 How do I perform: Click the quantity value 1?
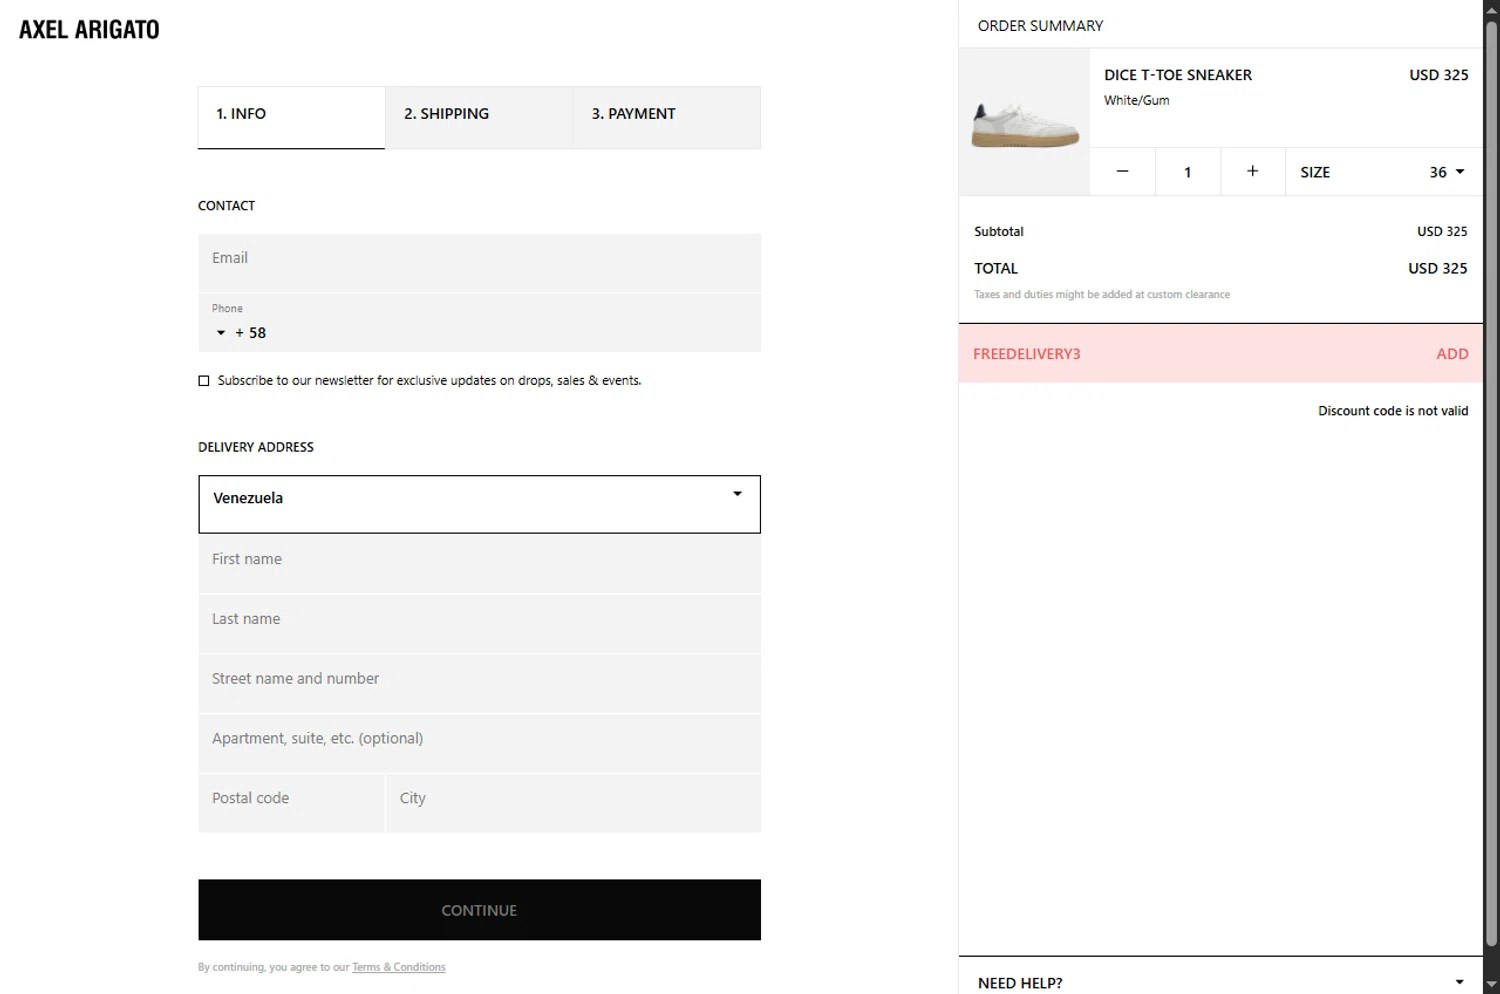pos(1188,172)
